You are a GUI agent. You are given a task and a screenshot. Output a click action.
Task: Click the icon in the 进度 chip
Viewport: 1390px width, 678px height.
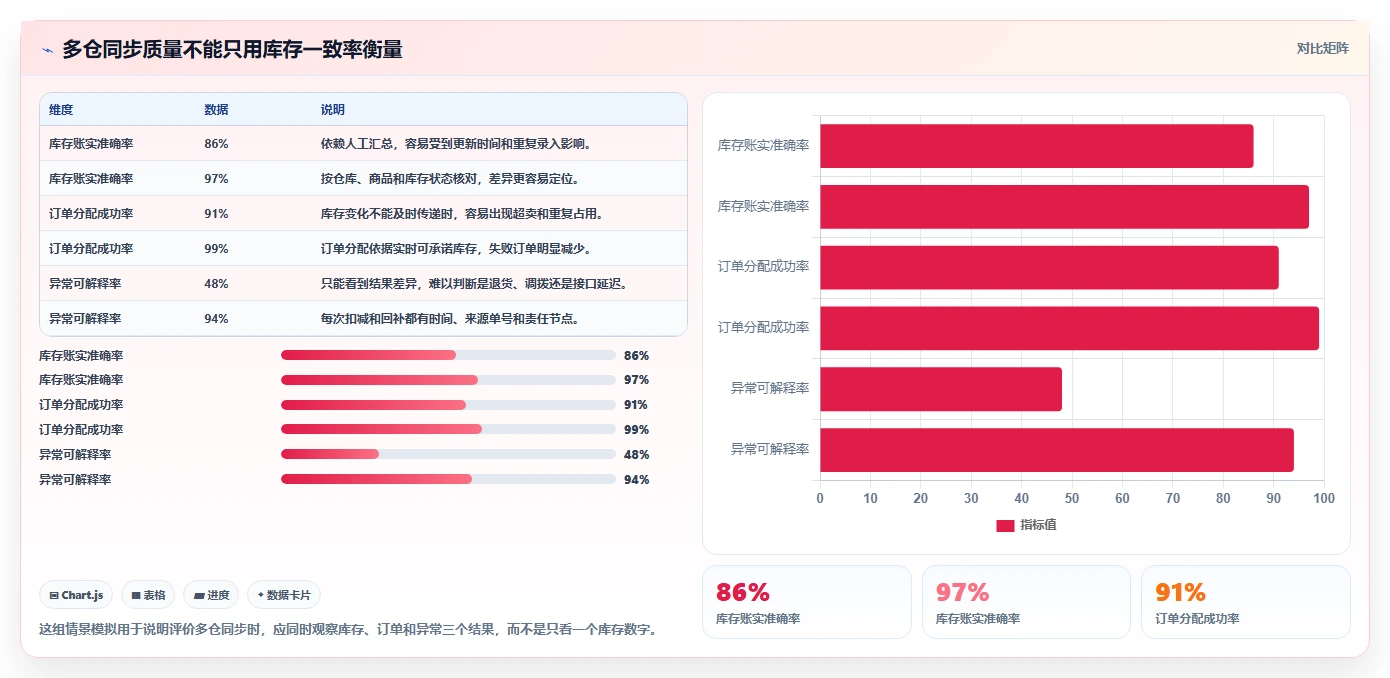[199, 595]
